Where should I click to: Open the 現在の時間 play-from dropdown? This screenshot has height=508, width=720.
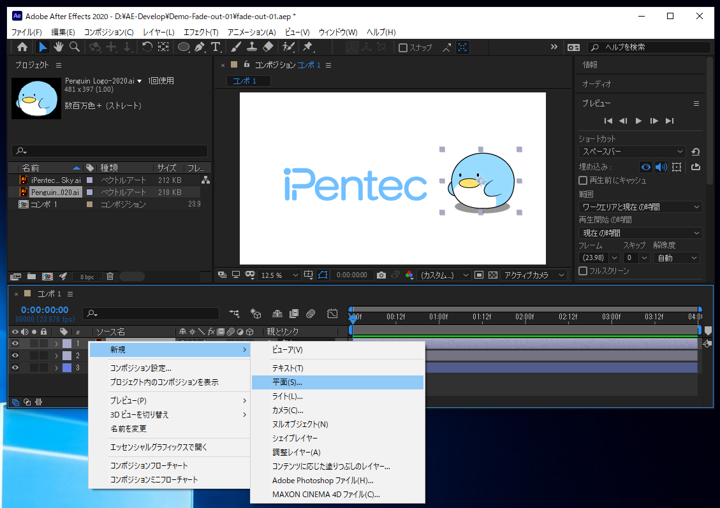point(640,233)
